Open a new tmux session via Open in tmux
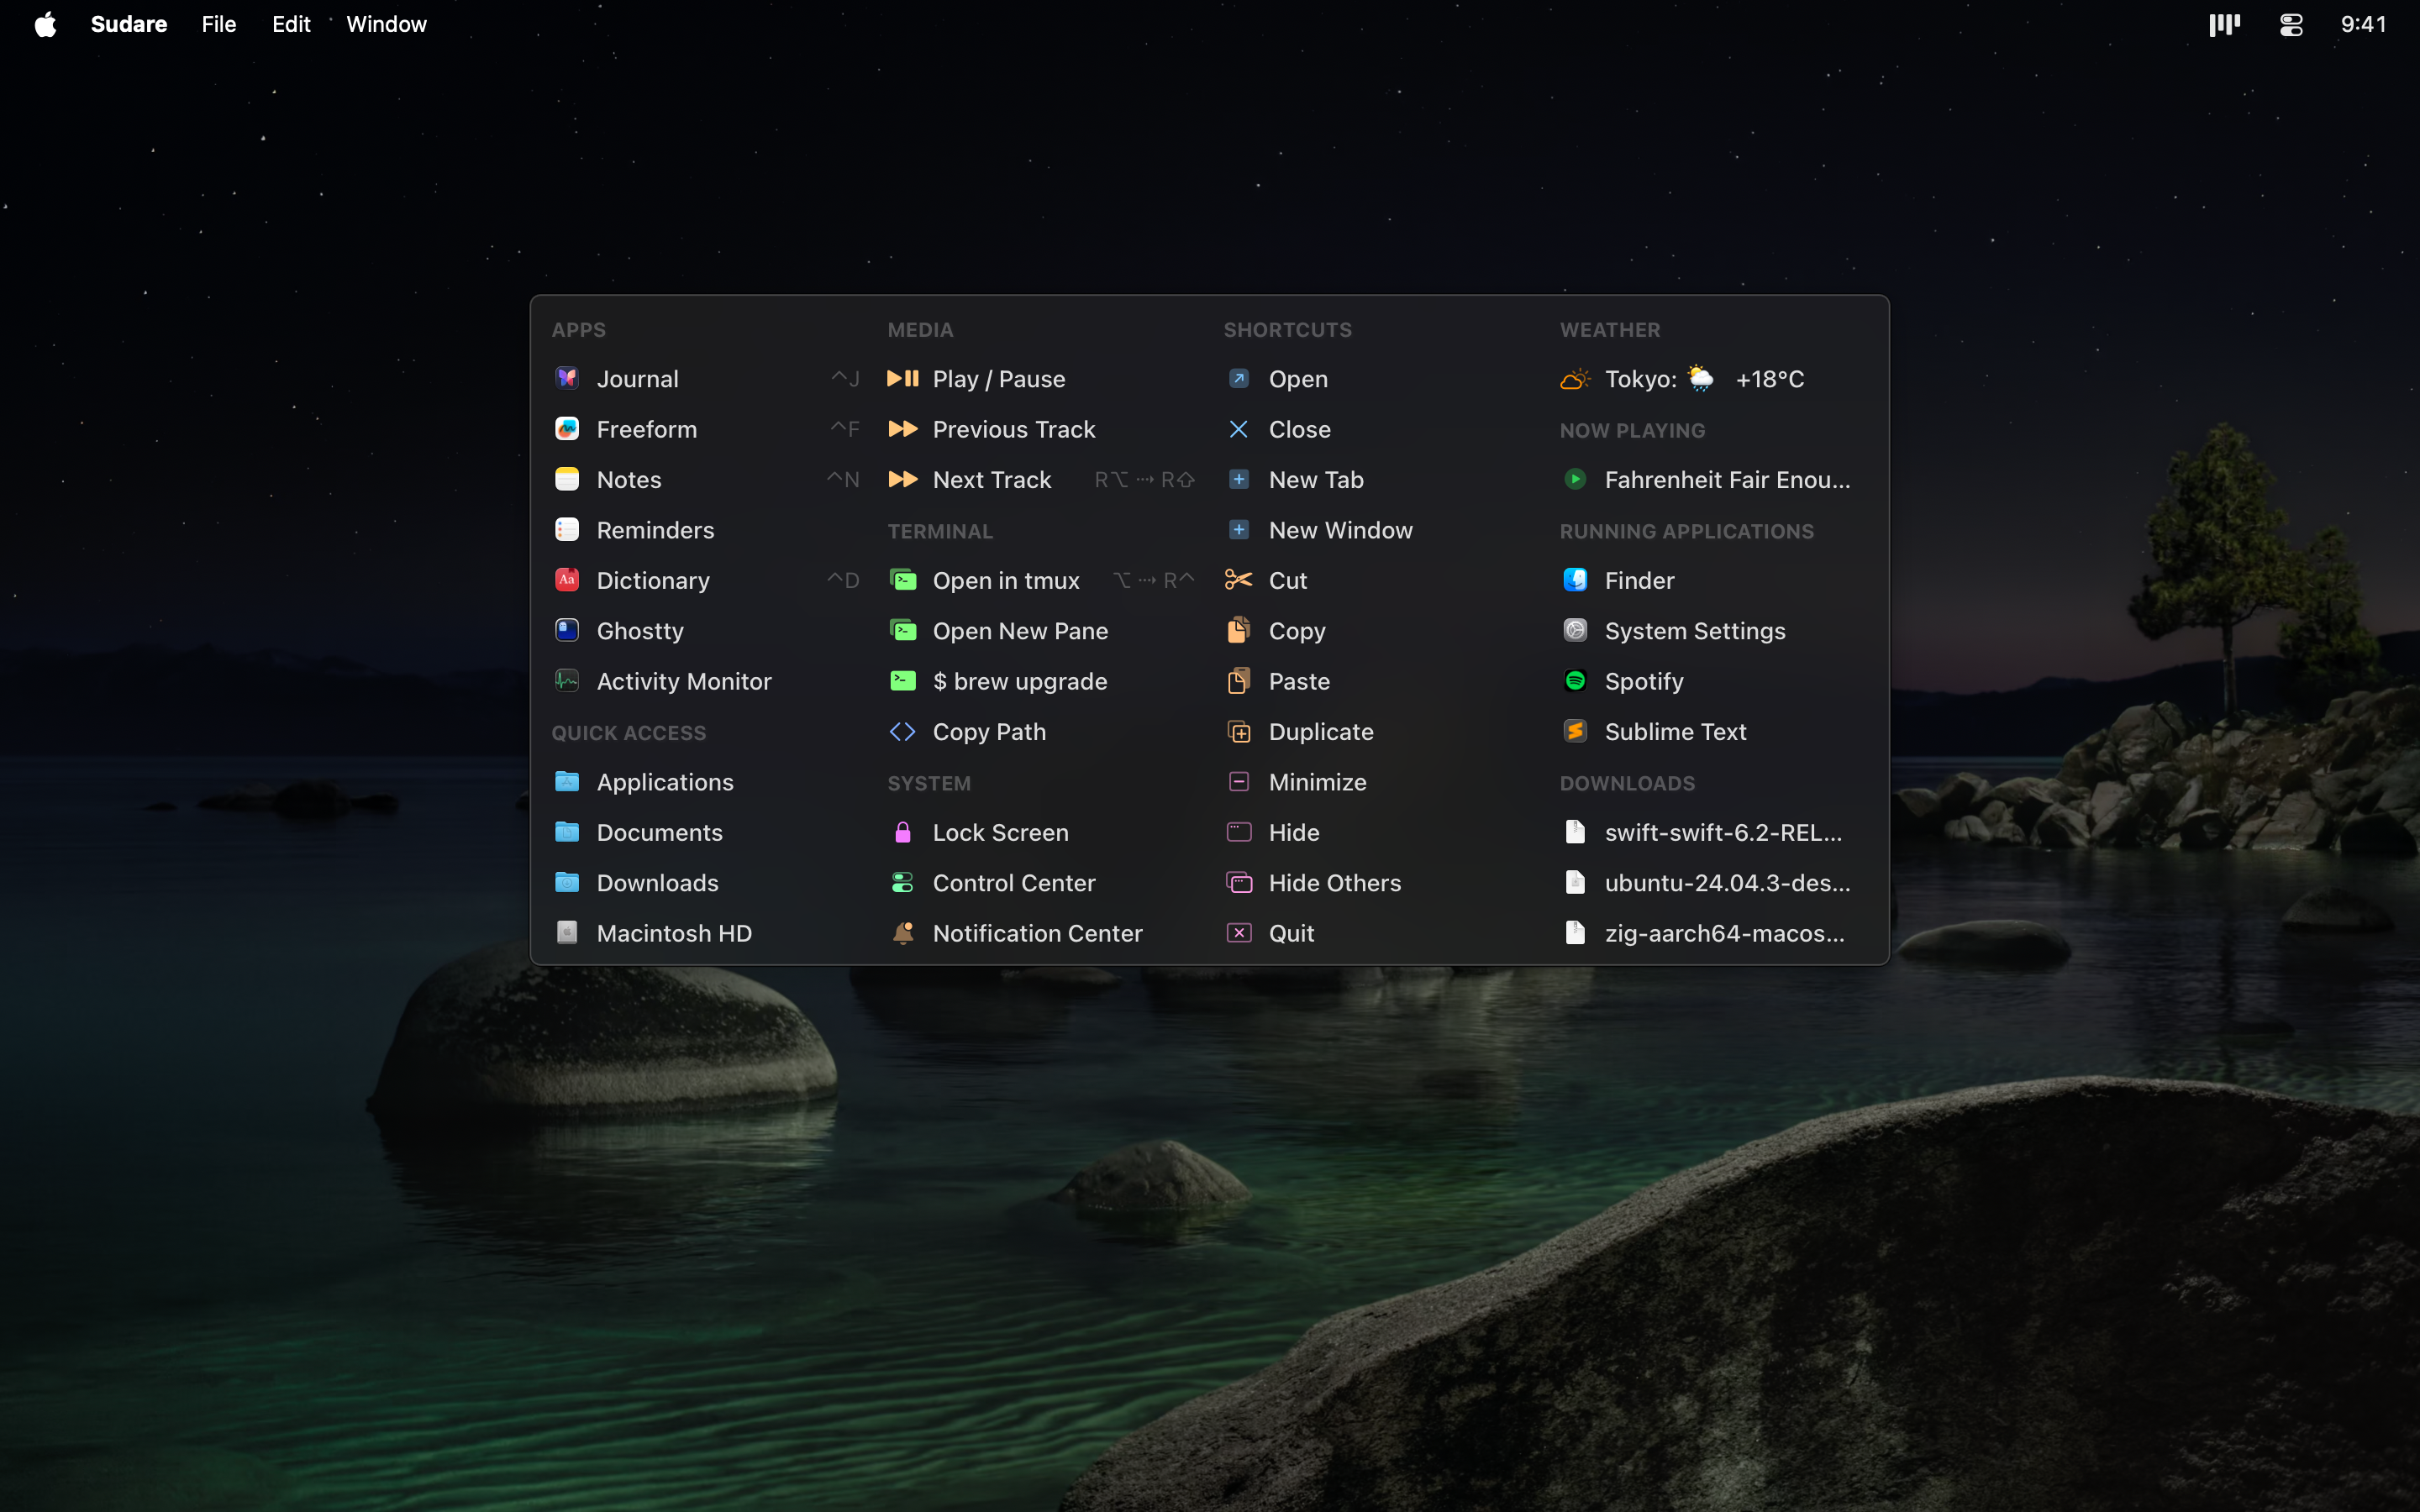Screen dimensions: 2420x1512 [1006, 580]
